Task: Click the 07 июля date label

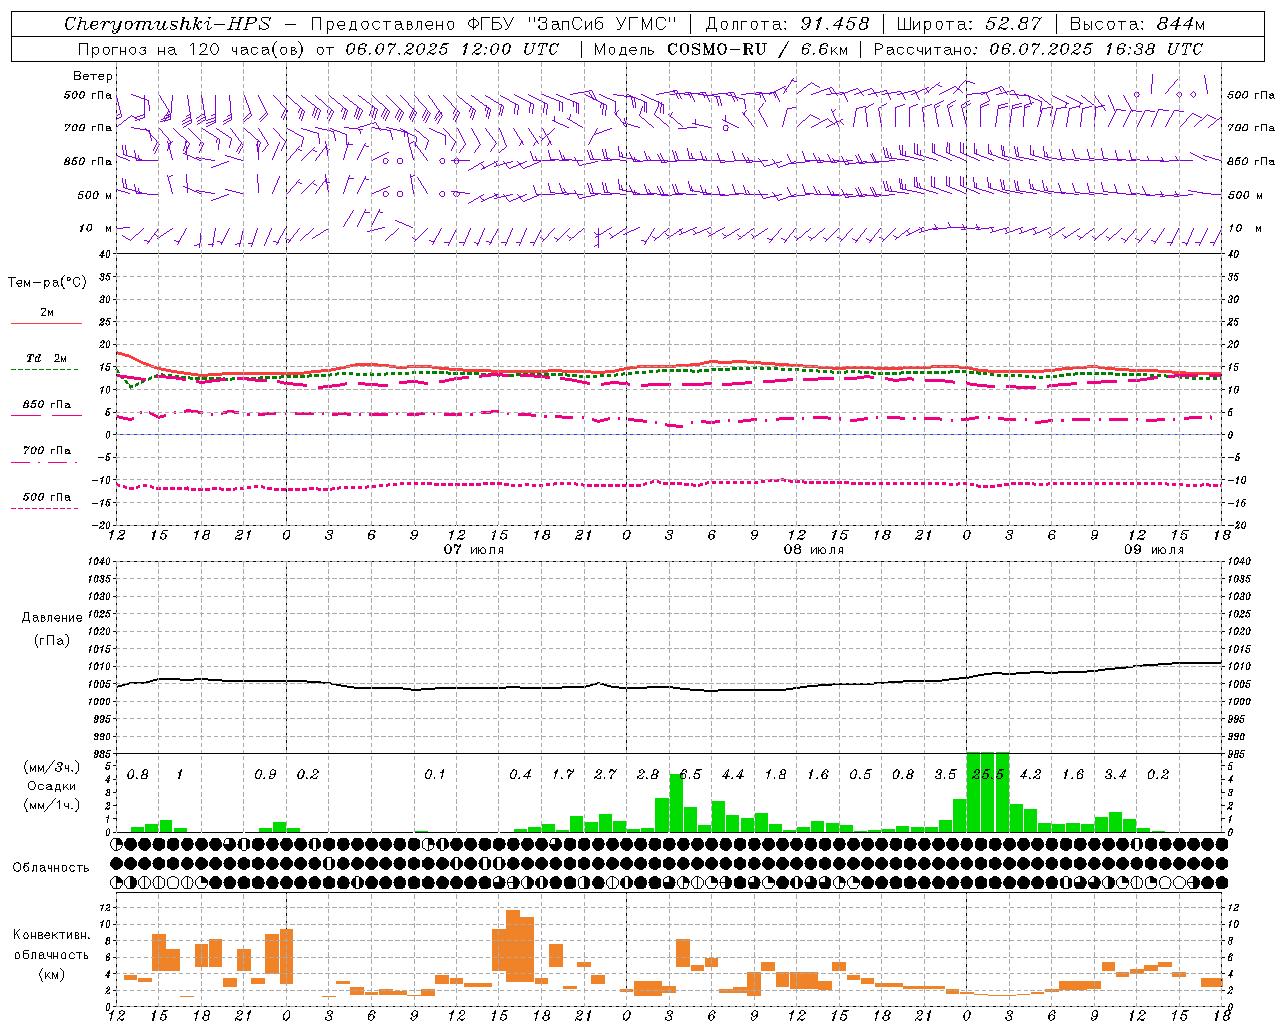Action: tap(474, 550)
